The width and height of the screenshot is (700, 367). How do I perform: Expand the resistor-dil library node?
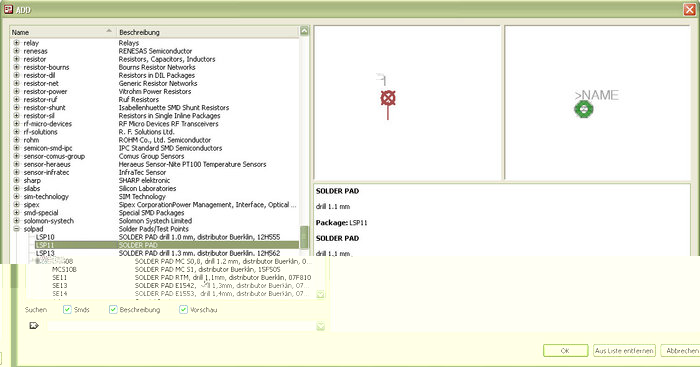click(17, 75)
